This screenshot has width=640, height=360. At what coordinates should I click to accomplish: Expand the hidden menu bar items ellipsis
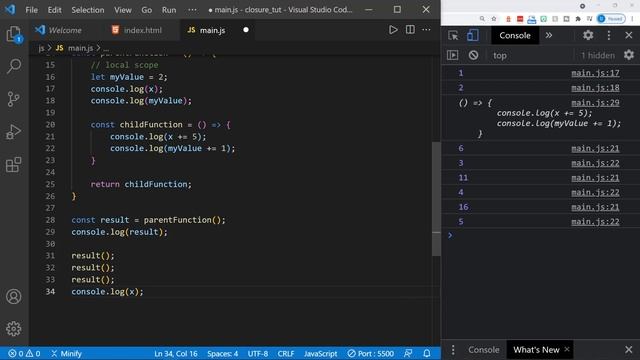[192, 10]
